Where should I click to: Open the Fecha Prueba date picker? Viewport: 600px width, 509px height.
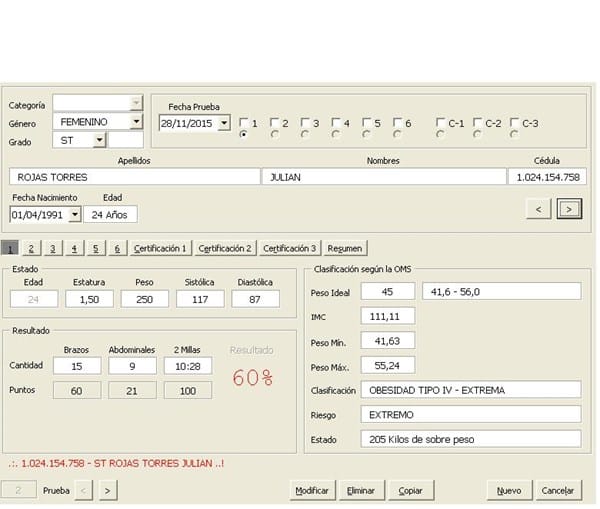[224, 123]
